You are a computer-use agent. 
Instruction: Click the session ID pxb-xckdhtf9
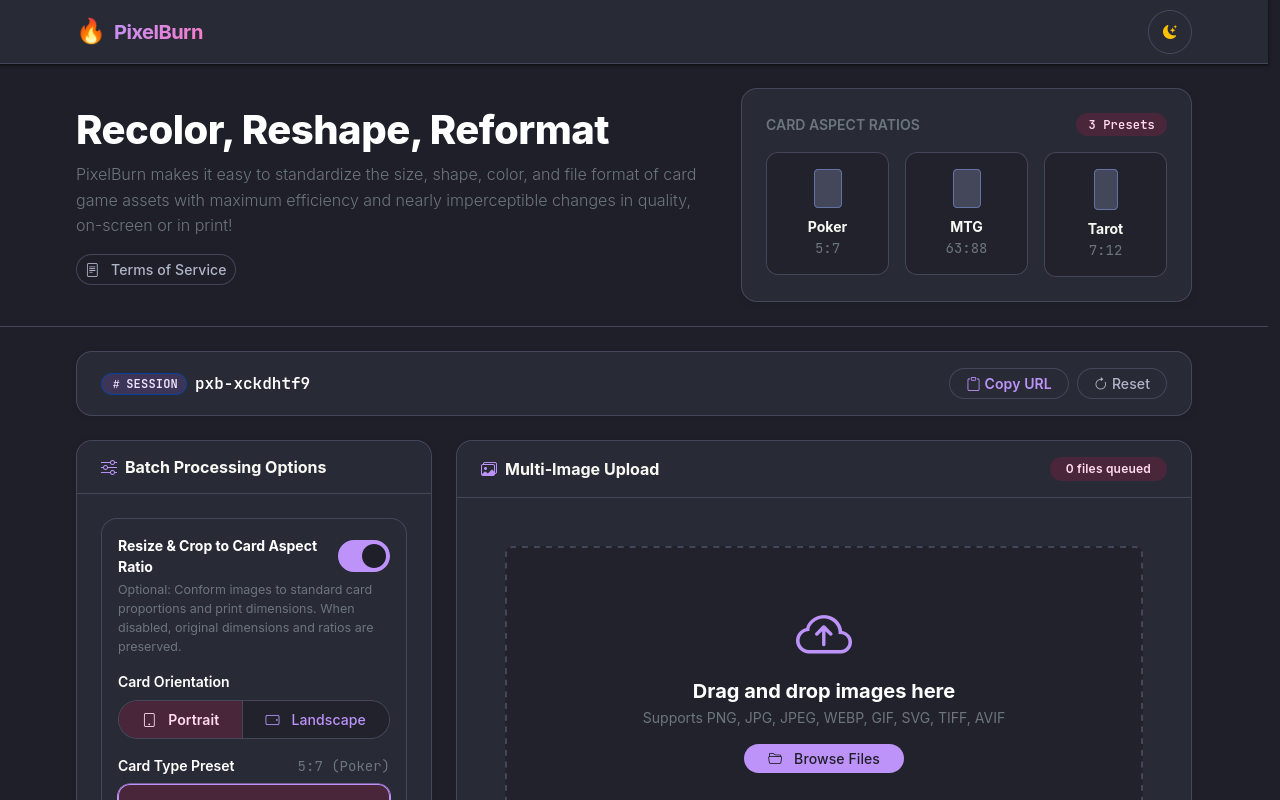252,383
